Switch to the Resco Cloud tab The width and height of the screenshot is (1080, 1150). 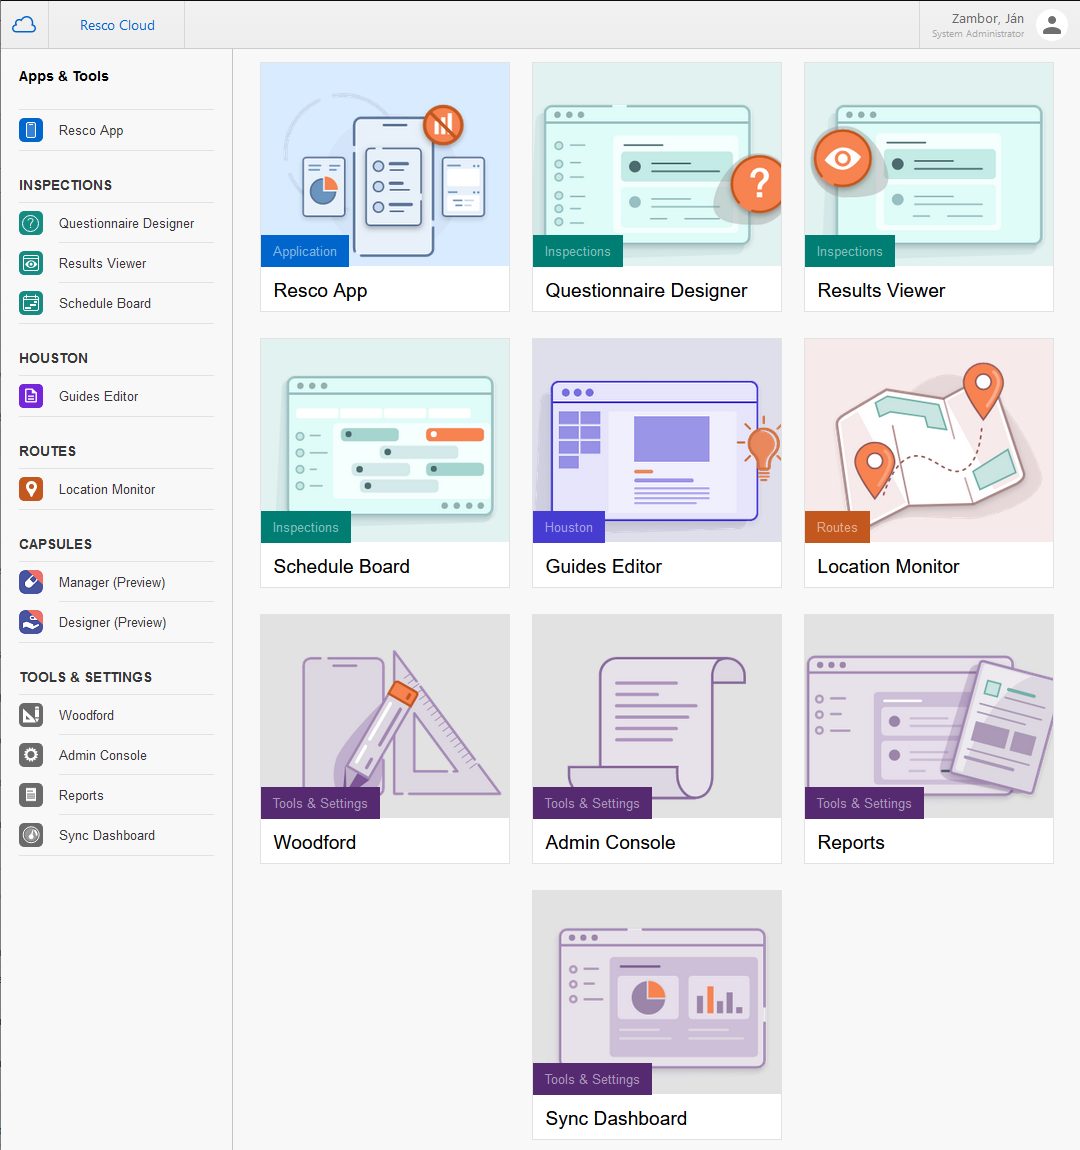[117, 25]
